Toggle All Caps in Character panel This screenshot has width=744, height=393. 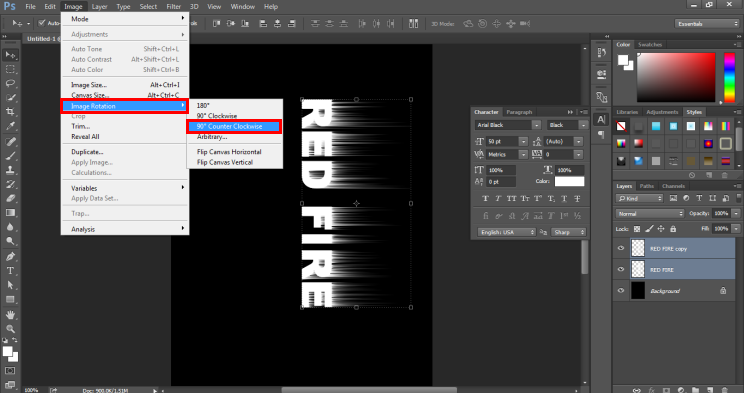512,198
